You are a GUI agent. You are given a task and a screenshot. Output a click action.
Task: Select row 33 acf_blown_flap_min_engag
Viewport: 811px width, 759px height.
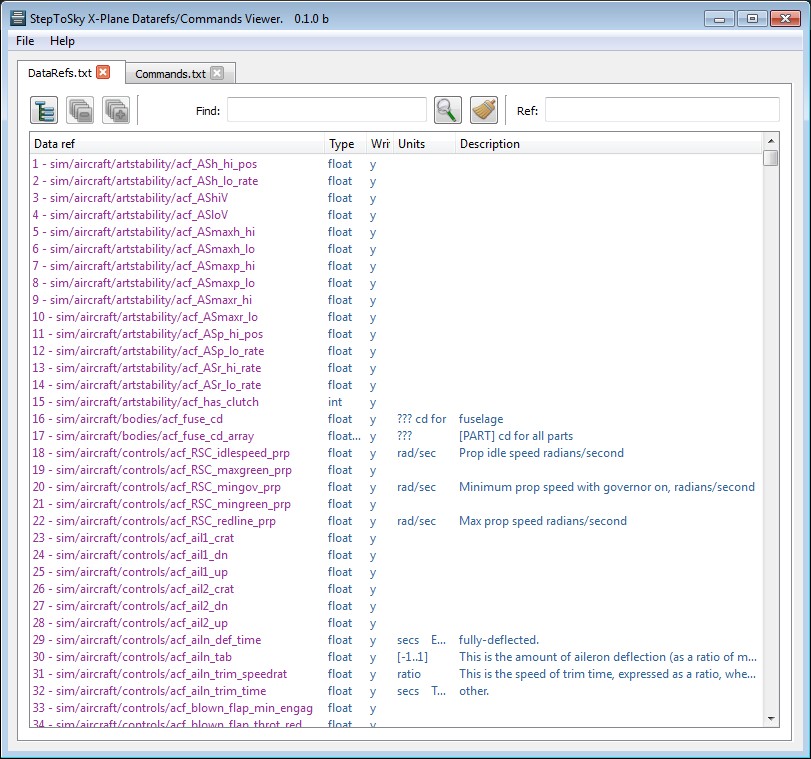tap(396, 708)
